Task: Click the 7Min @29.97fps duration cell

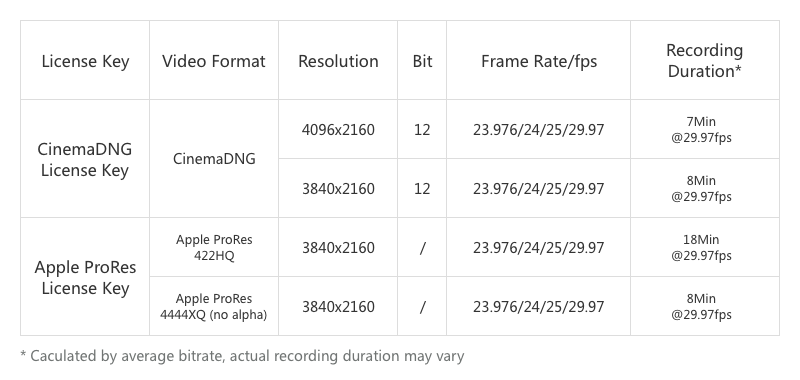Action: point(705,130)
